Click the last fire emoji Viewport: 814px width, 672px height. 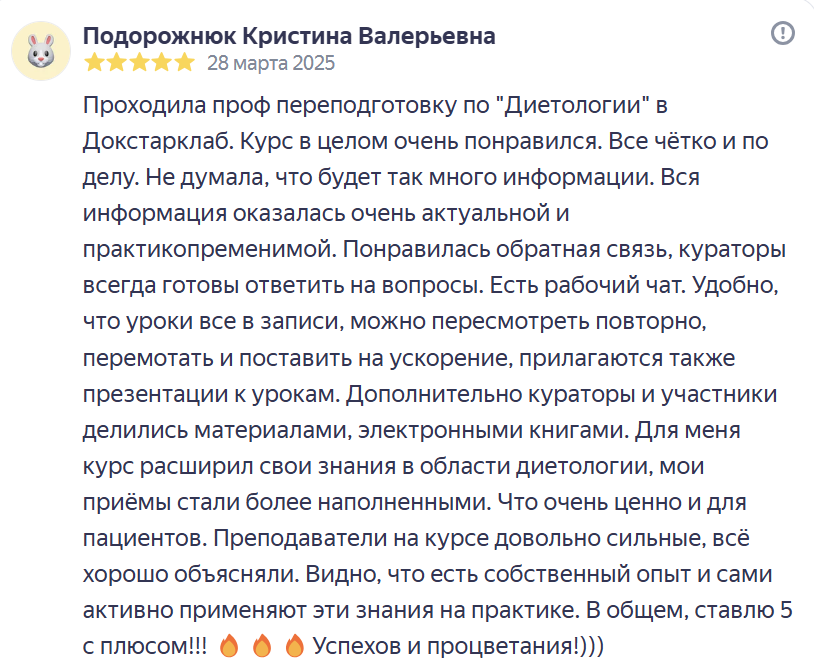[294, 647]
